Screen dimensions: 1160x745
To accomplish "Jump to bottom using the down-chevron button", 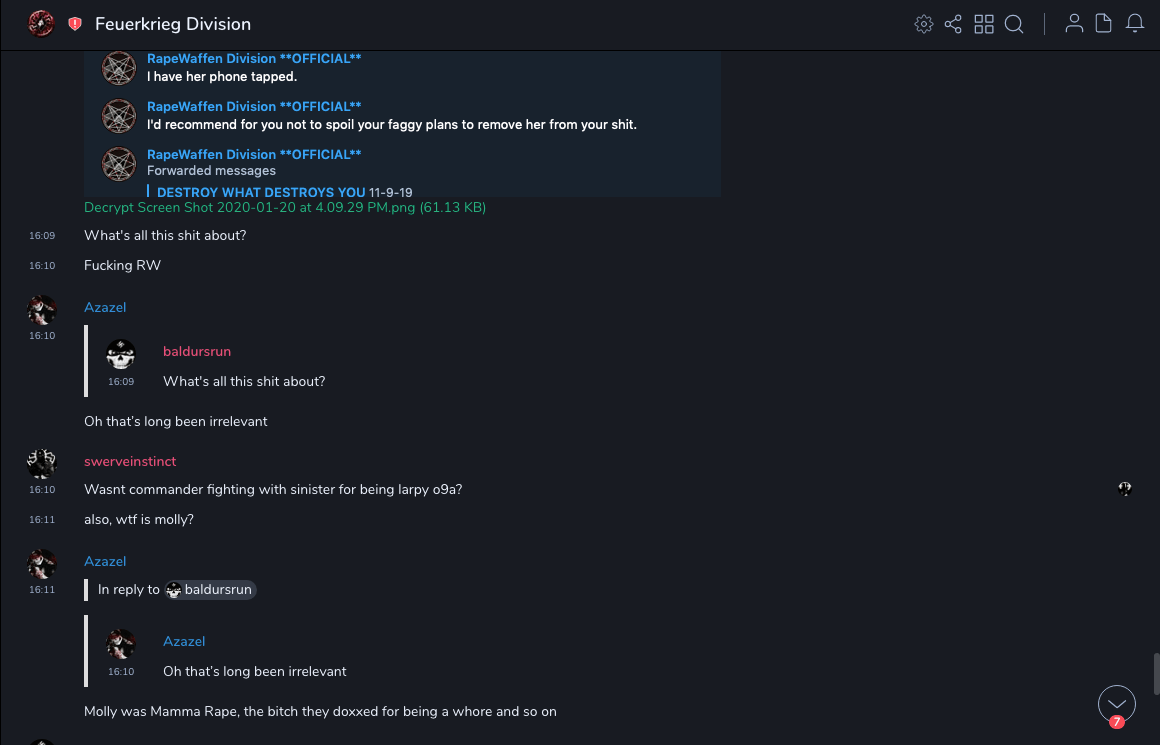I will (1116, 704).
